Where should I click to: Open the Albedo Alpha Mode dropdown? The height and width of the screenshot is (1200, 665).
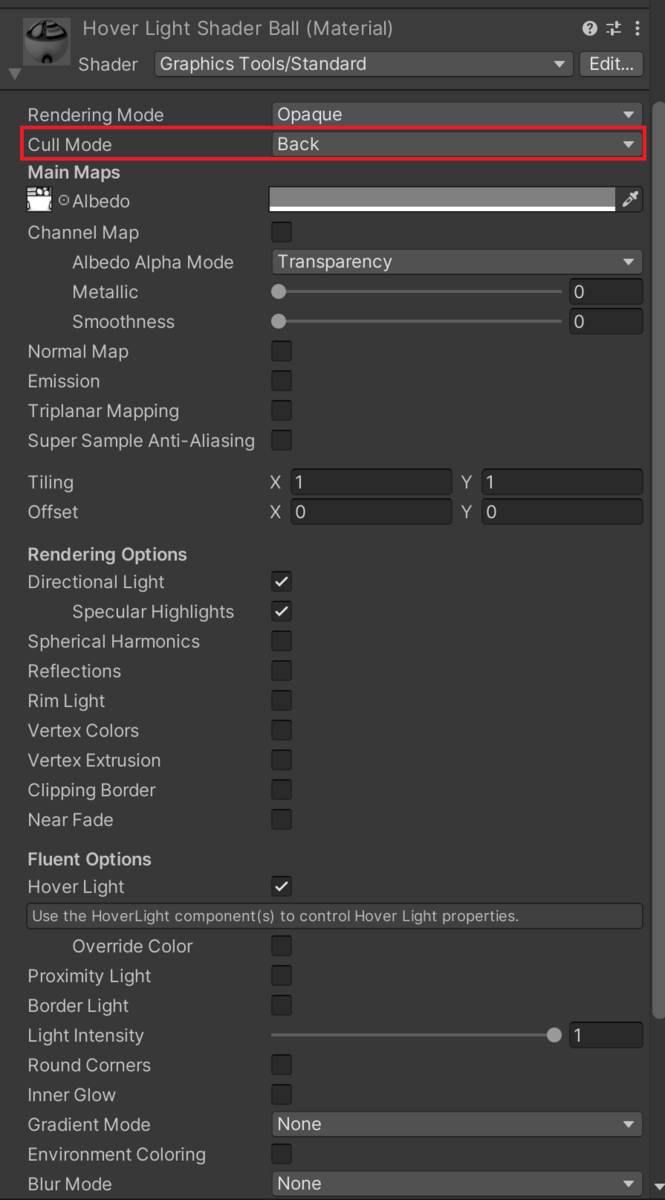[456, 261]
